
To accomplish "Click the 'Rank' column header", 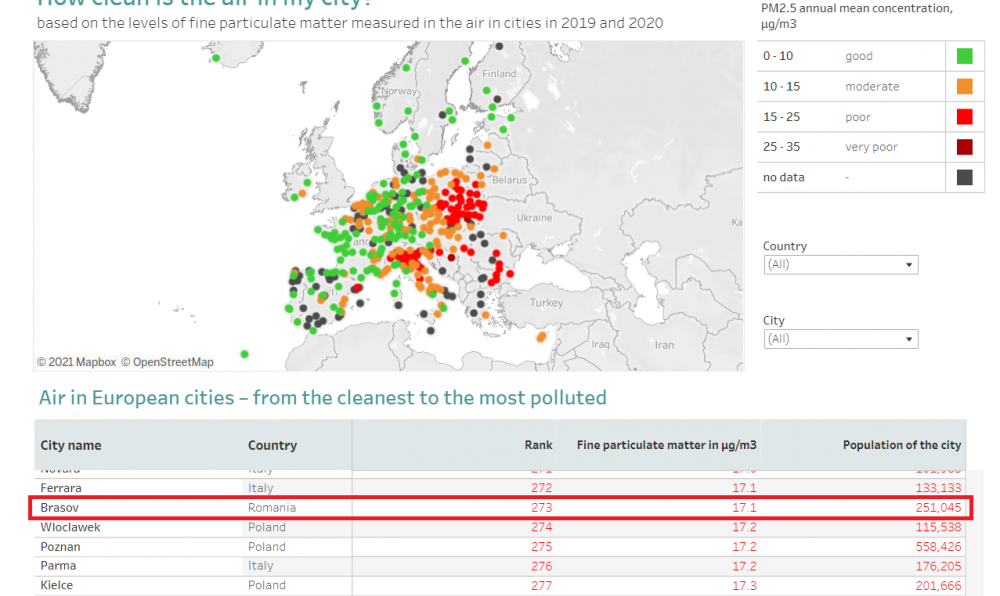I will click(x=539, y=445).
